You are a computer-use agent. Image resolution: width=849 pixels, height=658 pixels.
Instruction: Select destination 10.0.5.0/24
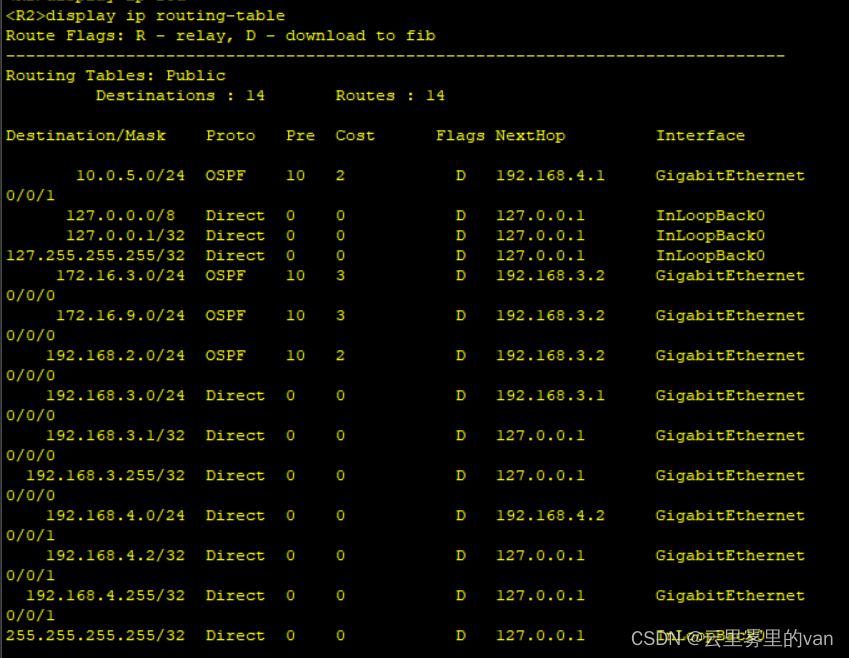[x=130, y=175]
